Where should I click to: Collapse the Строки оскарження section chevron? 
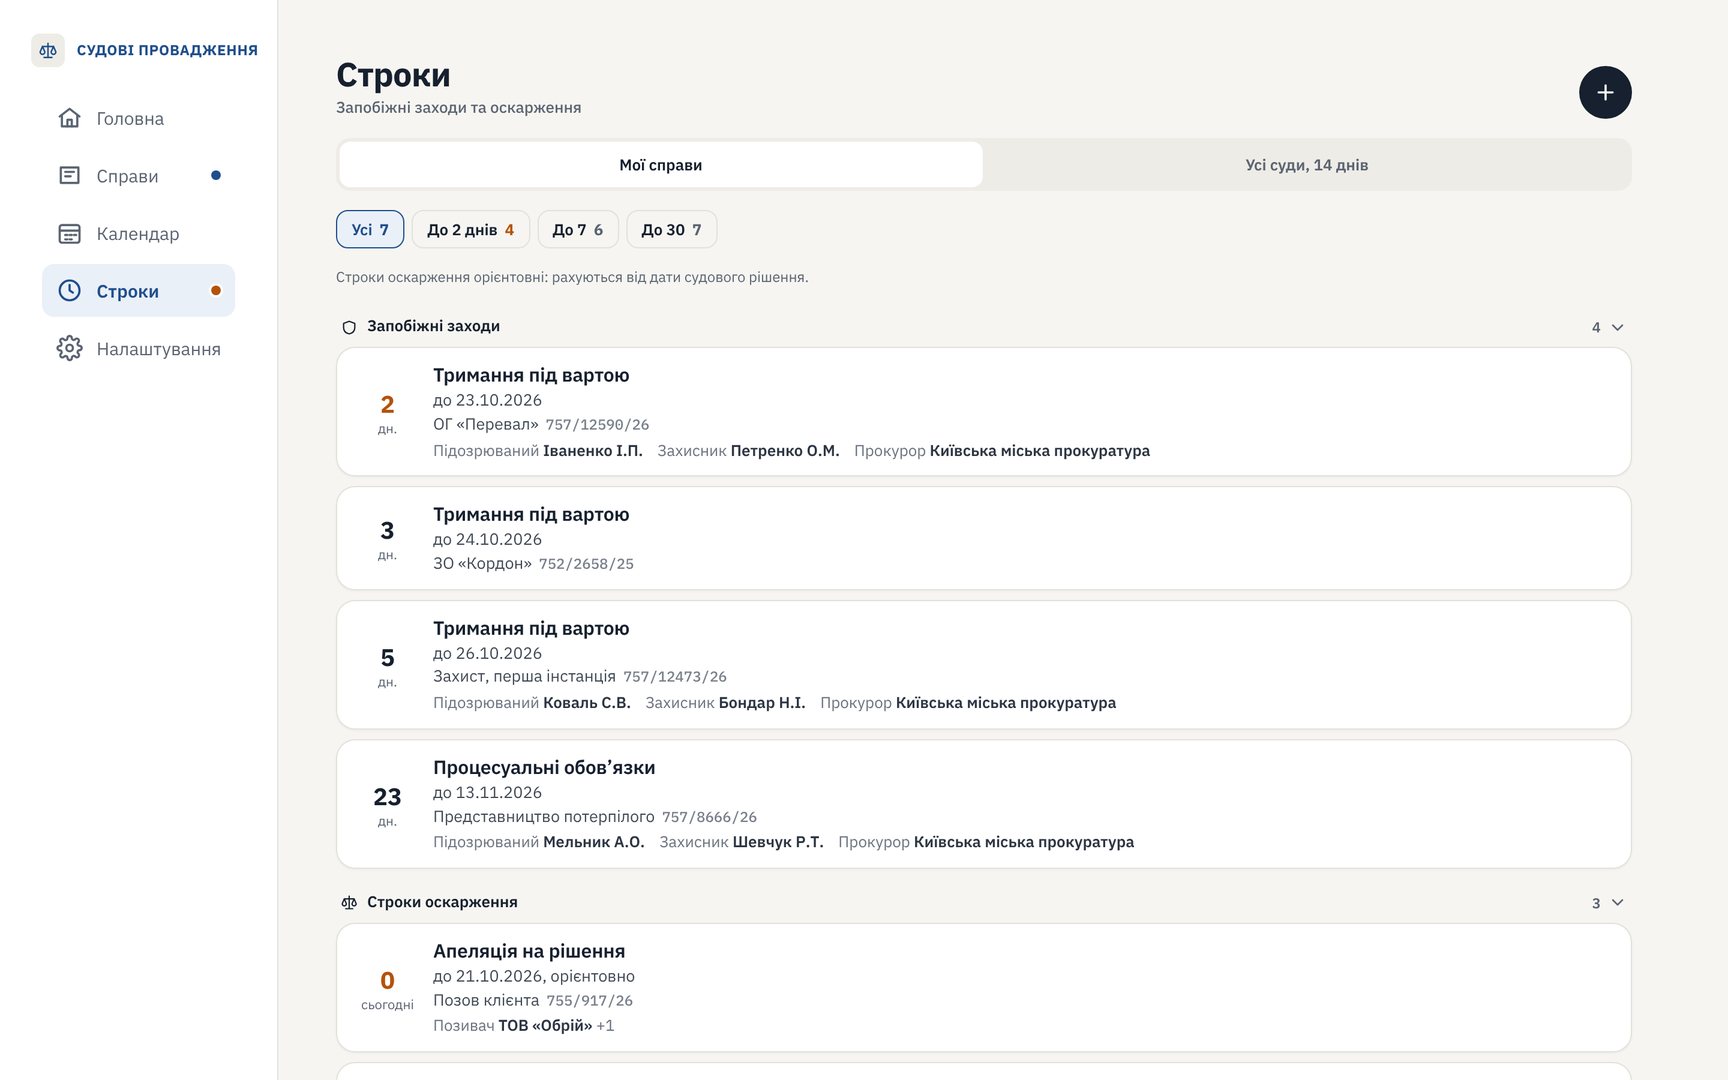[1618, 903]
